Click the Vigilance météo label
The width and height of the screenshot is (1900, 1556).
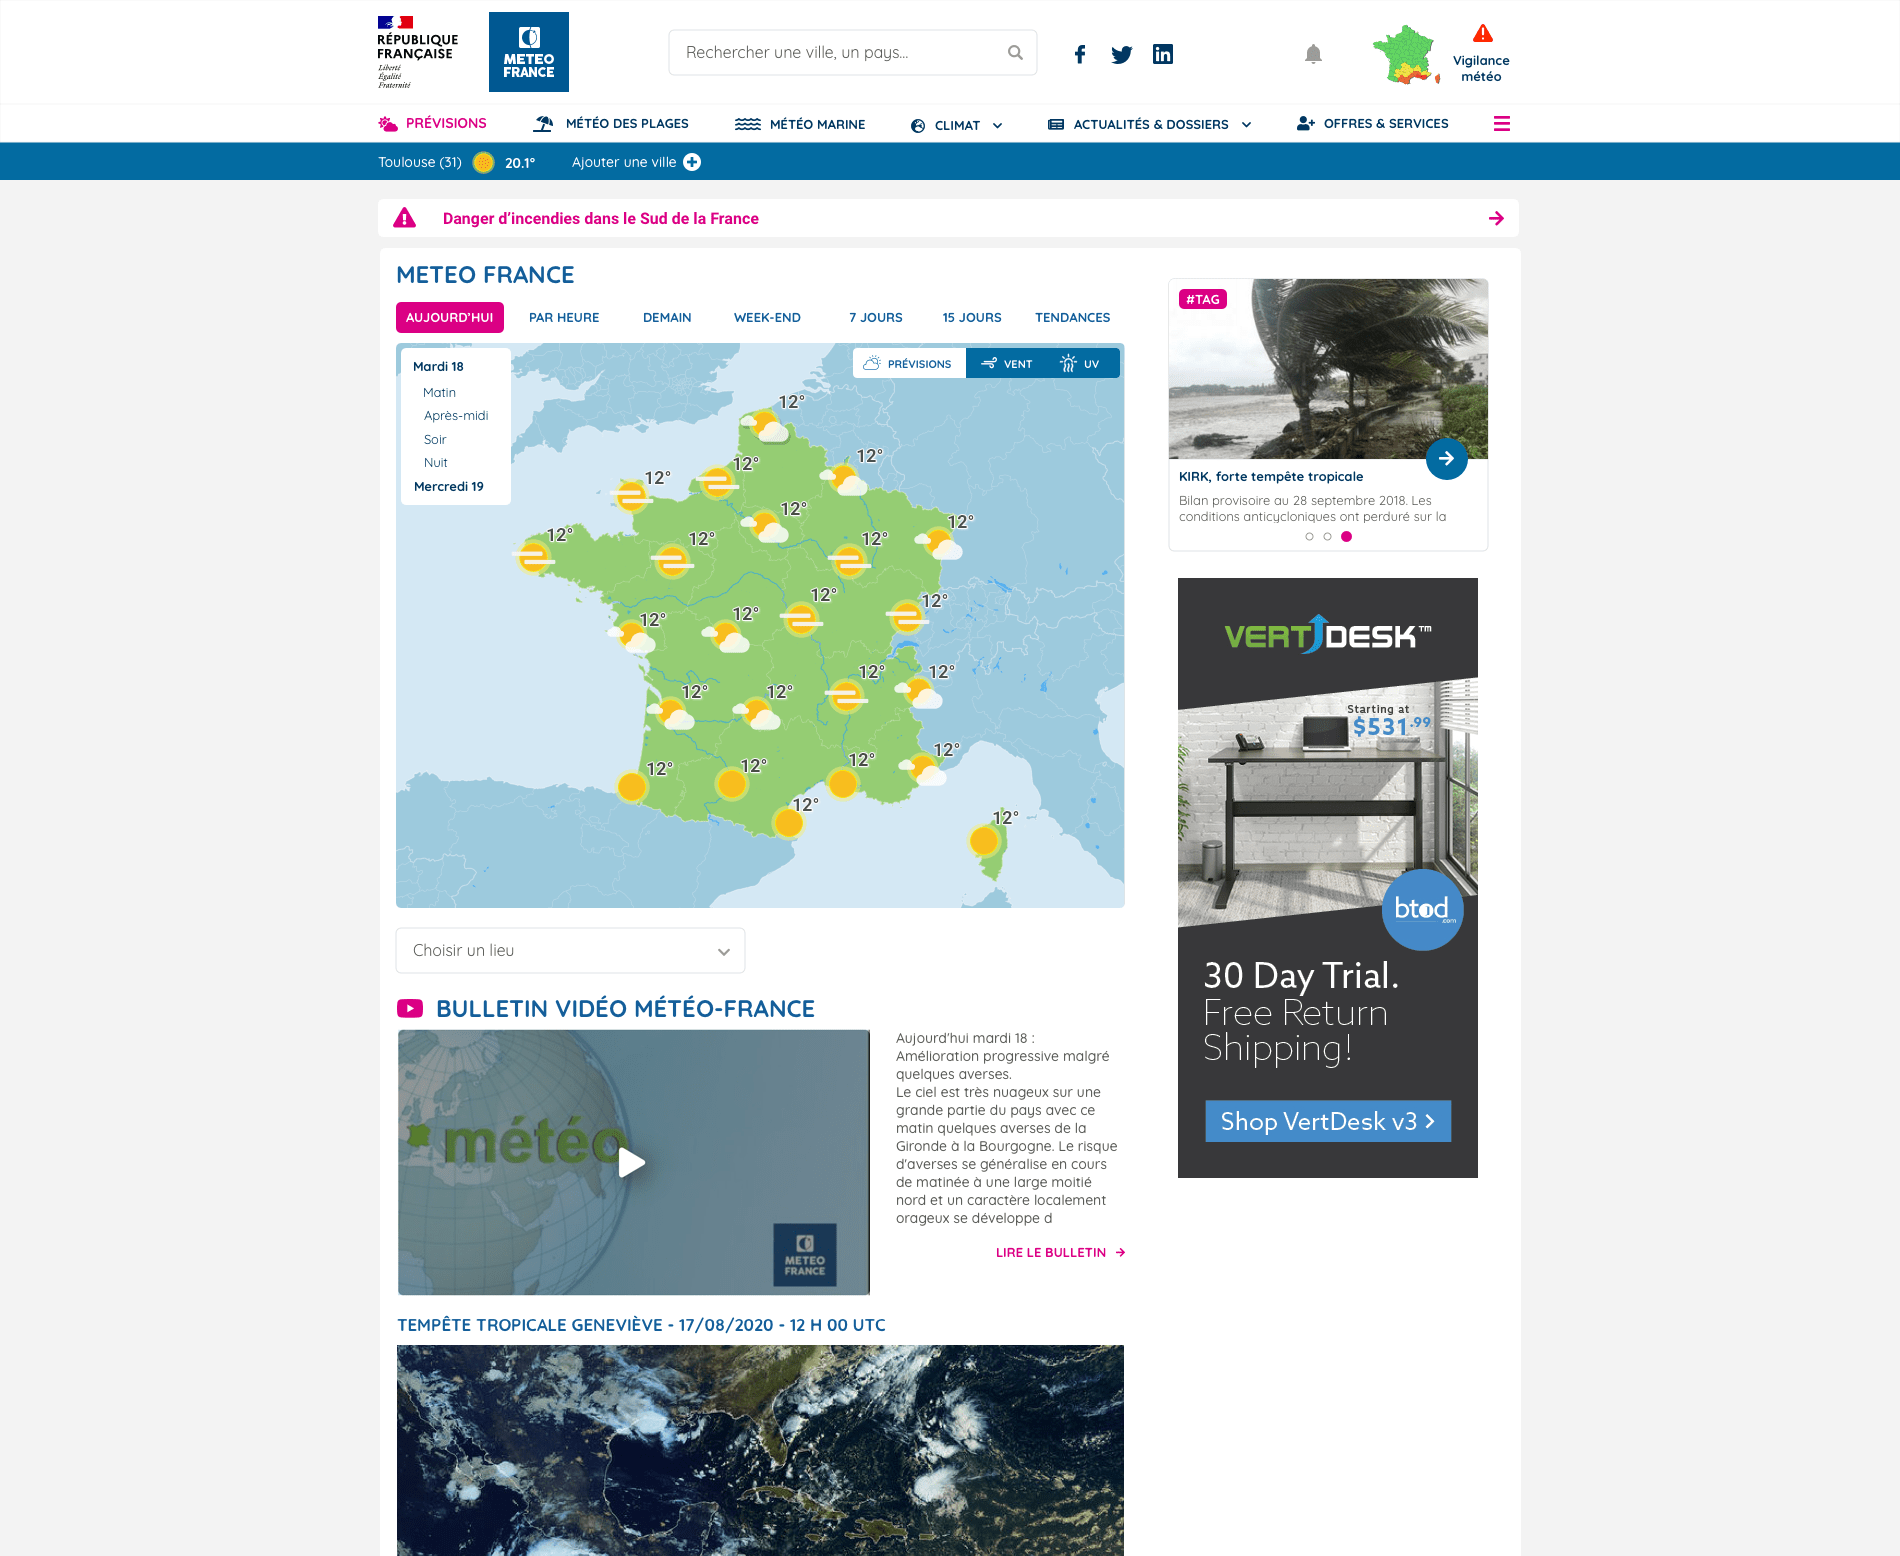tap(1481, 68)
